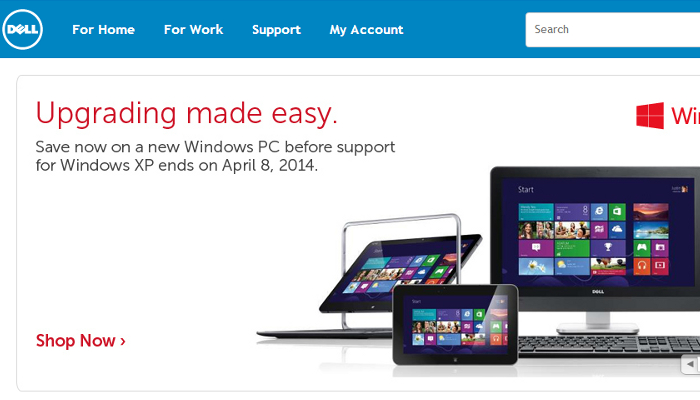Click the SkyDrive cloud tile on monitor
This screenshot has height=400, width=700.
click(x=617, y=229)
